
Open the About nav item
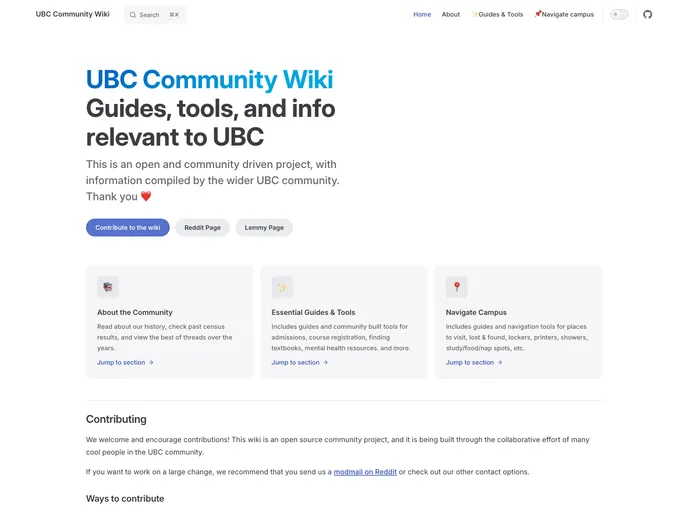coord(451,14)
